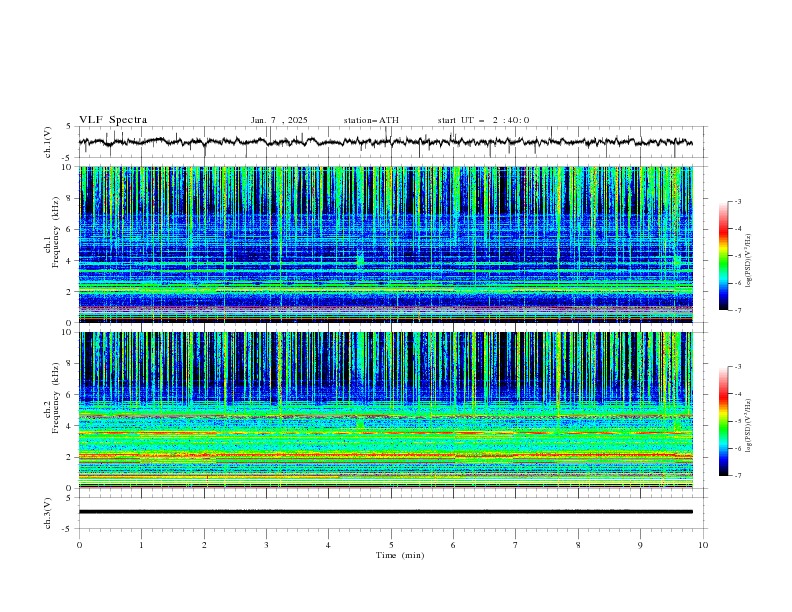Click the 'Time (min)' axis label
This screenshot has height=612, width=792.
pyautogui.click(x=400, y=555)
